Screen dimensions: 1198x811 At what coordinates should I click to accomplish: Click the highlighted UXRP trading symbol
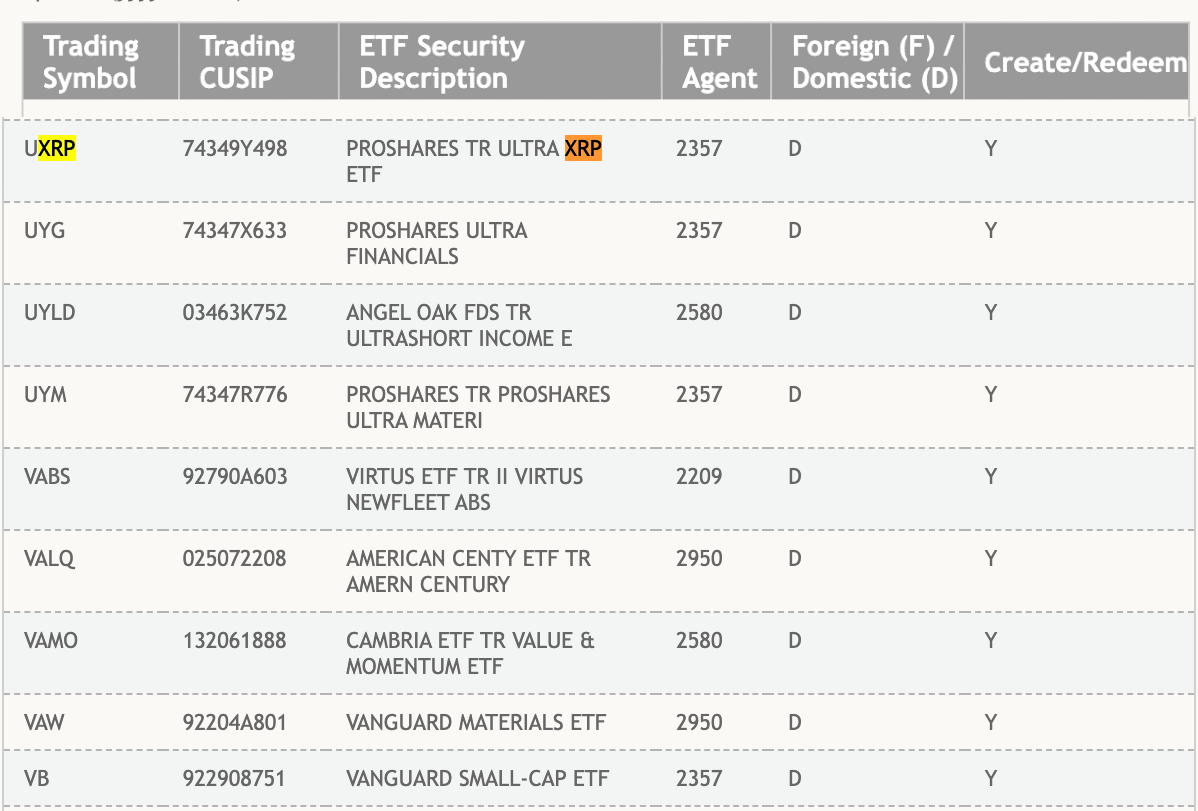coord(50,149)
